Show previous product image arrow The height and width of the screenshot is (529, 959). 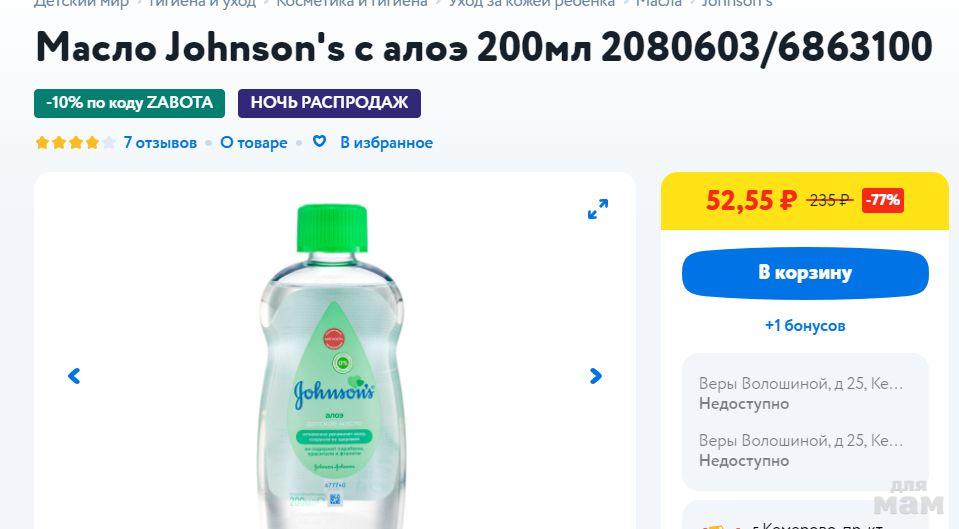pyautogui.click(x=74, y=375)
